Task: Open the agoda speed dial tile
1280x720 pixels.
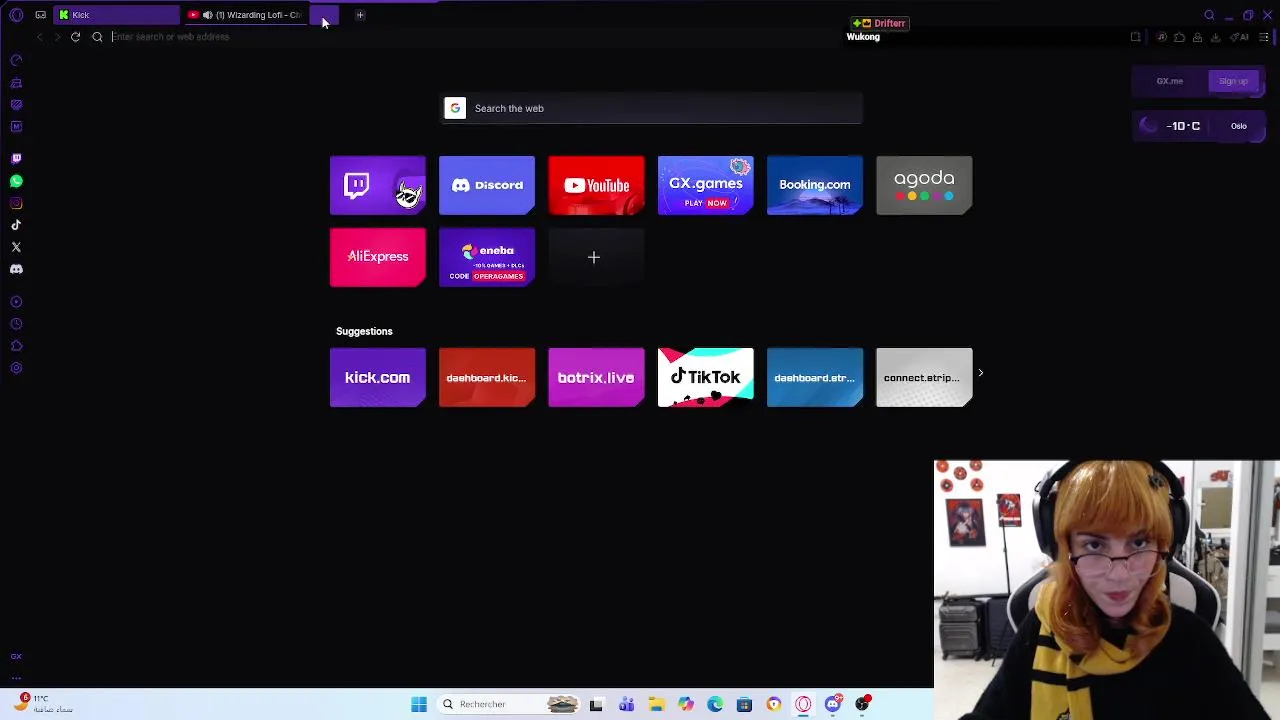Action: [x=924, y=185]
